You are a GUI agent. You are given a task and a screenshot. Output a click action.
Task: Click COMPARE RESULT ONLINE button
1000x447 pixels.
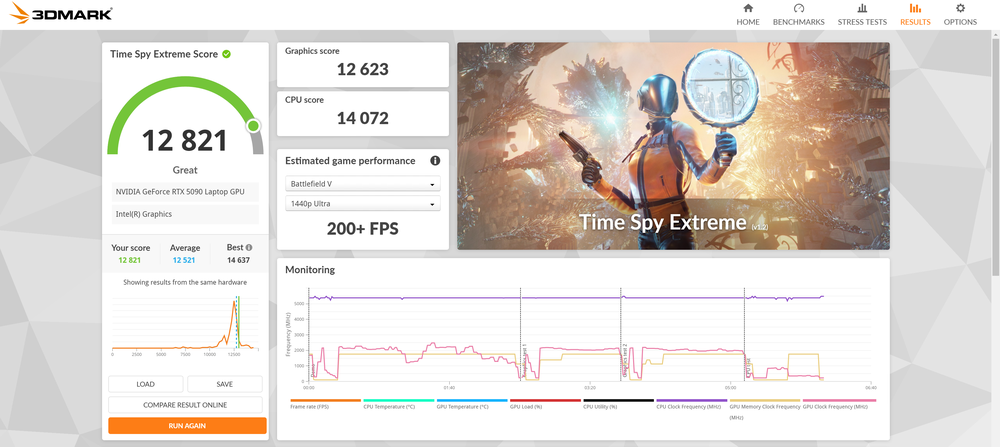(x=185, y=405)
